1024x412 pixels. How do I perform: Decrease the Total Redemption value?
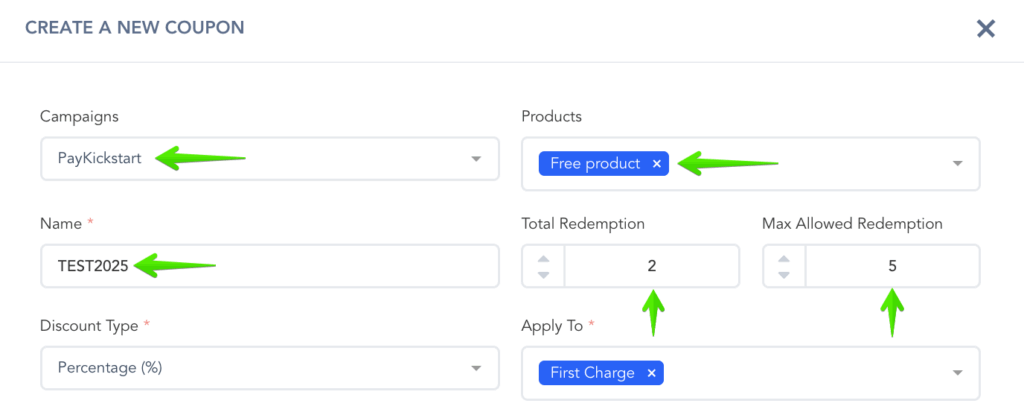coord(543,274)
